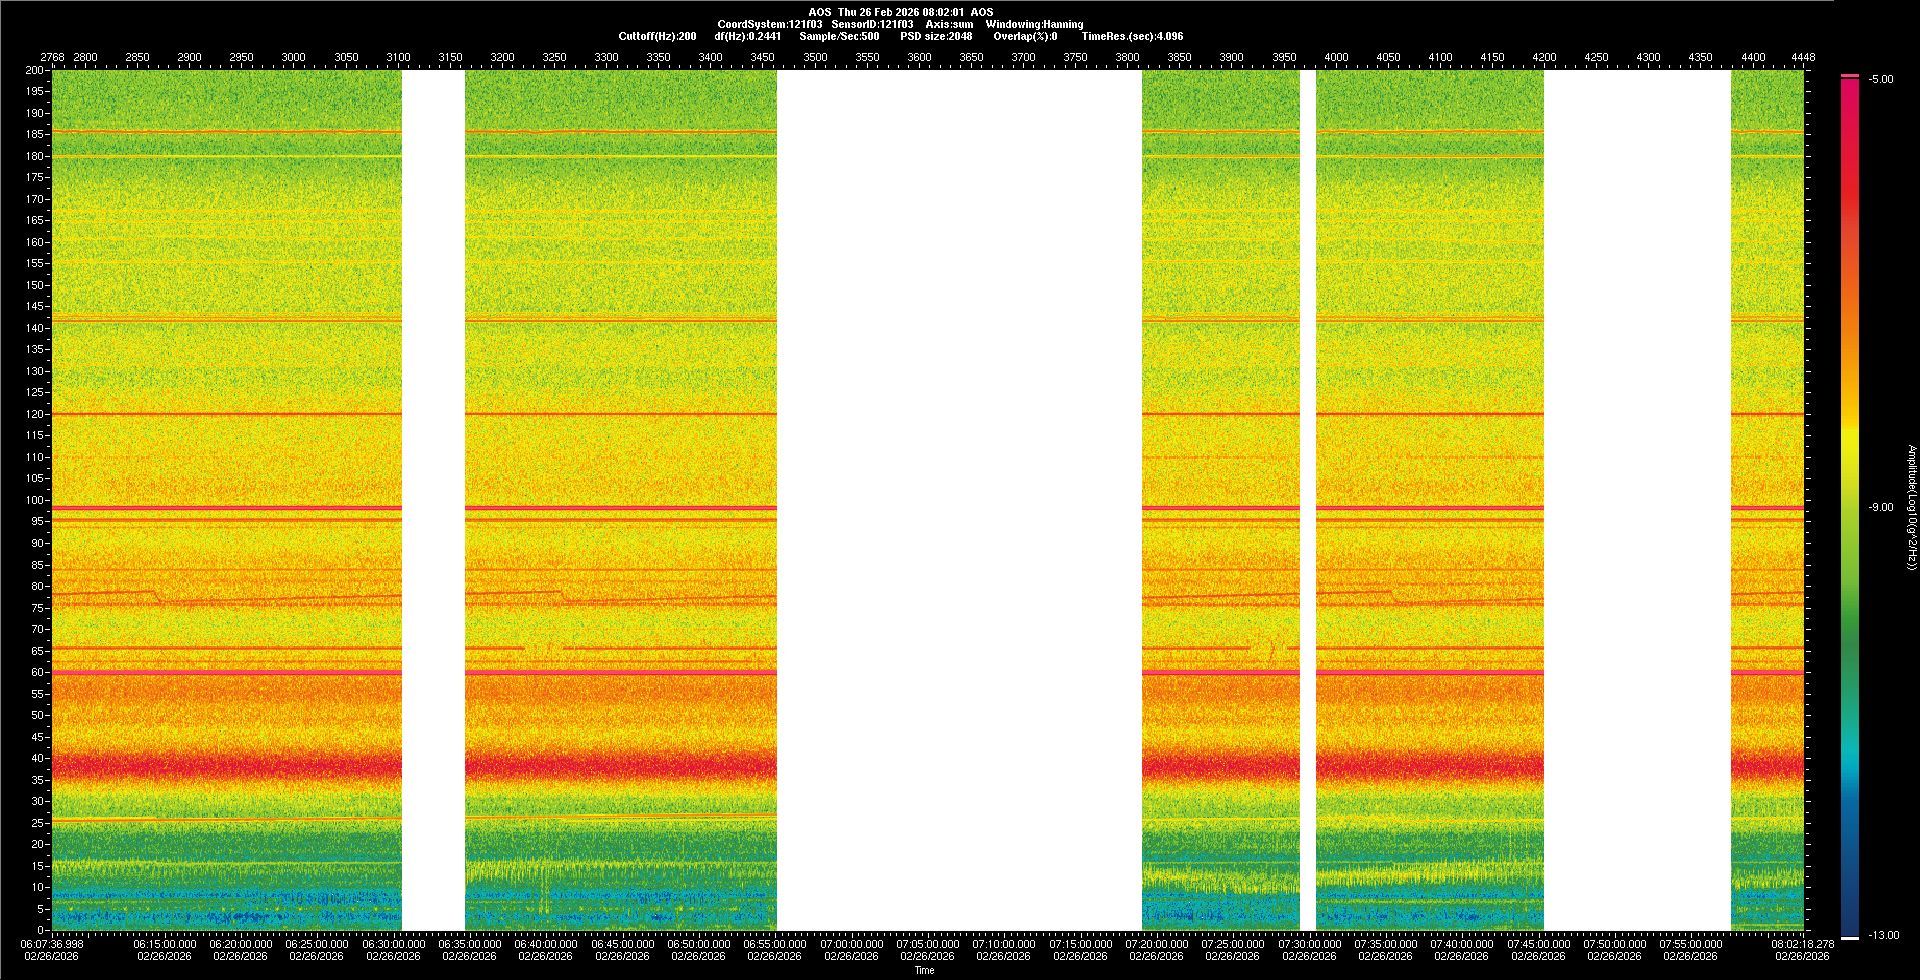The width and height of the screenshot is (1920, 980).
Task: Click the end timestamp 08:02:18.278
Action: click(x=1802, y=944)
